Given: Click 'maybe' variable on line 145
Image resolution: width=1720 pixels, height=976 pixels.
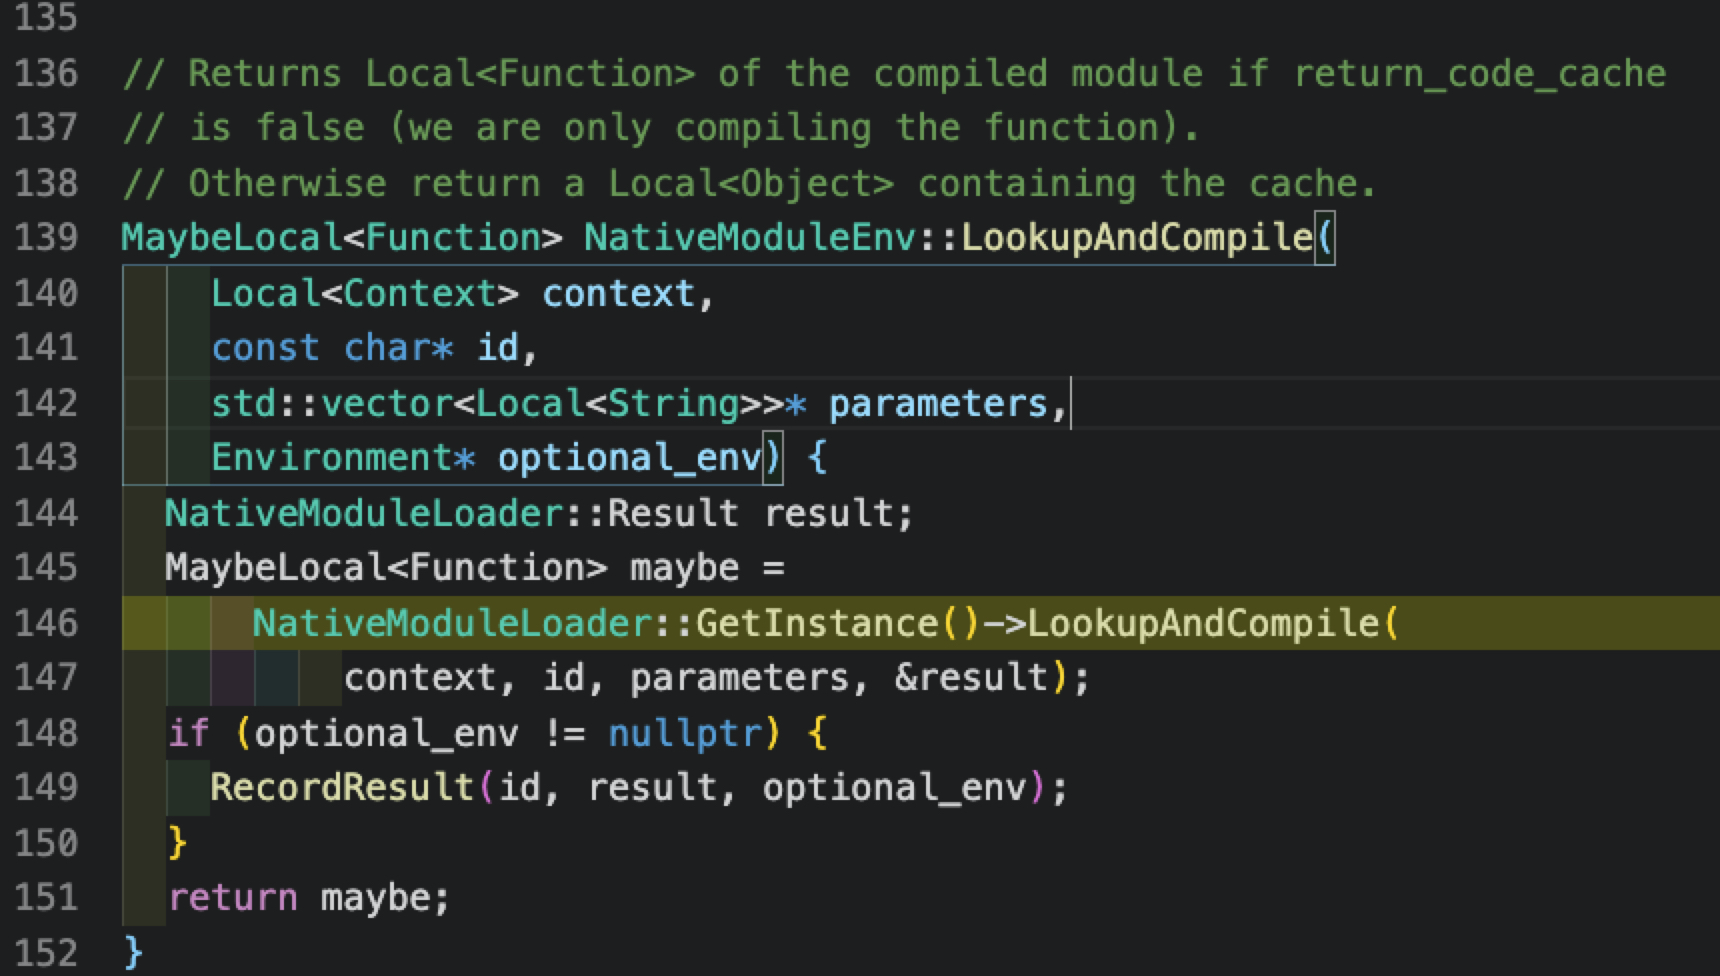Looking at the screenshot, I should pyautogui.click(x=685, y=568).
